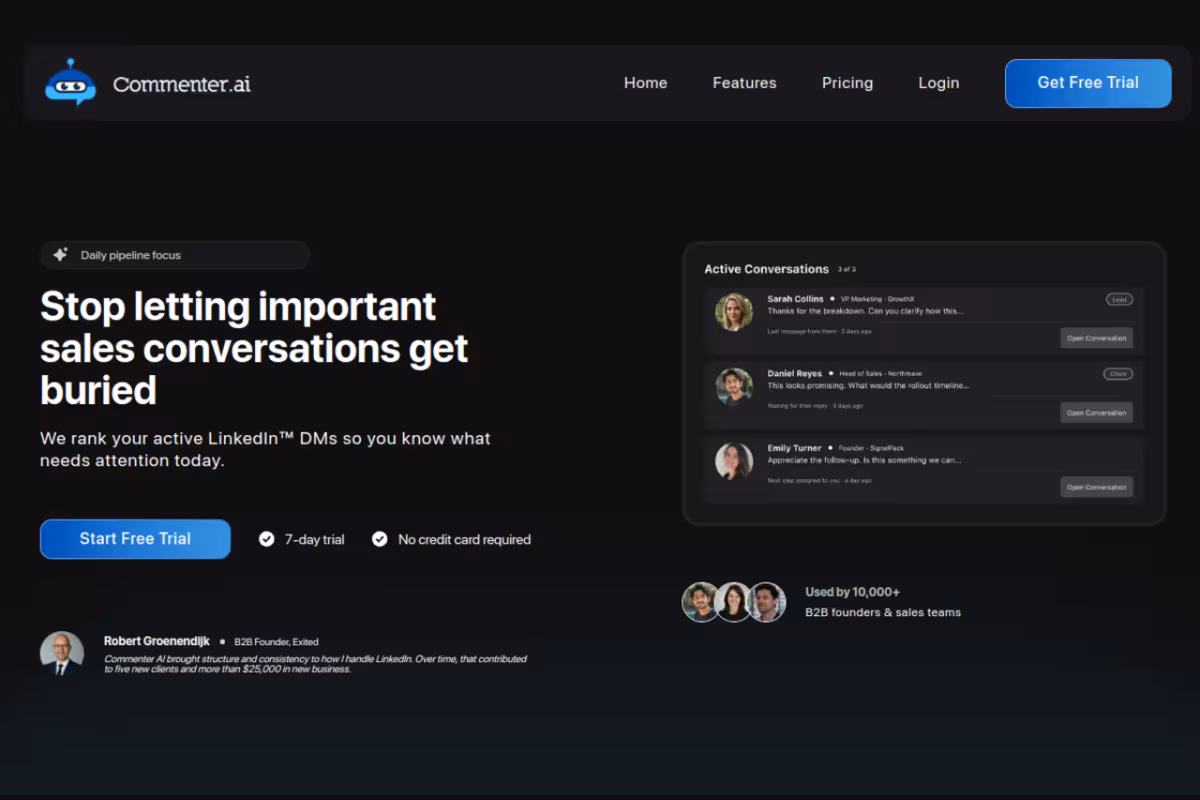1200x800 pixels.
Task: Click the Robert Groenendijk name
Action: pyautogui.click(x=157, y=641)
